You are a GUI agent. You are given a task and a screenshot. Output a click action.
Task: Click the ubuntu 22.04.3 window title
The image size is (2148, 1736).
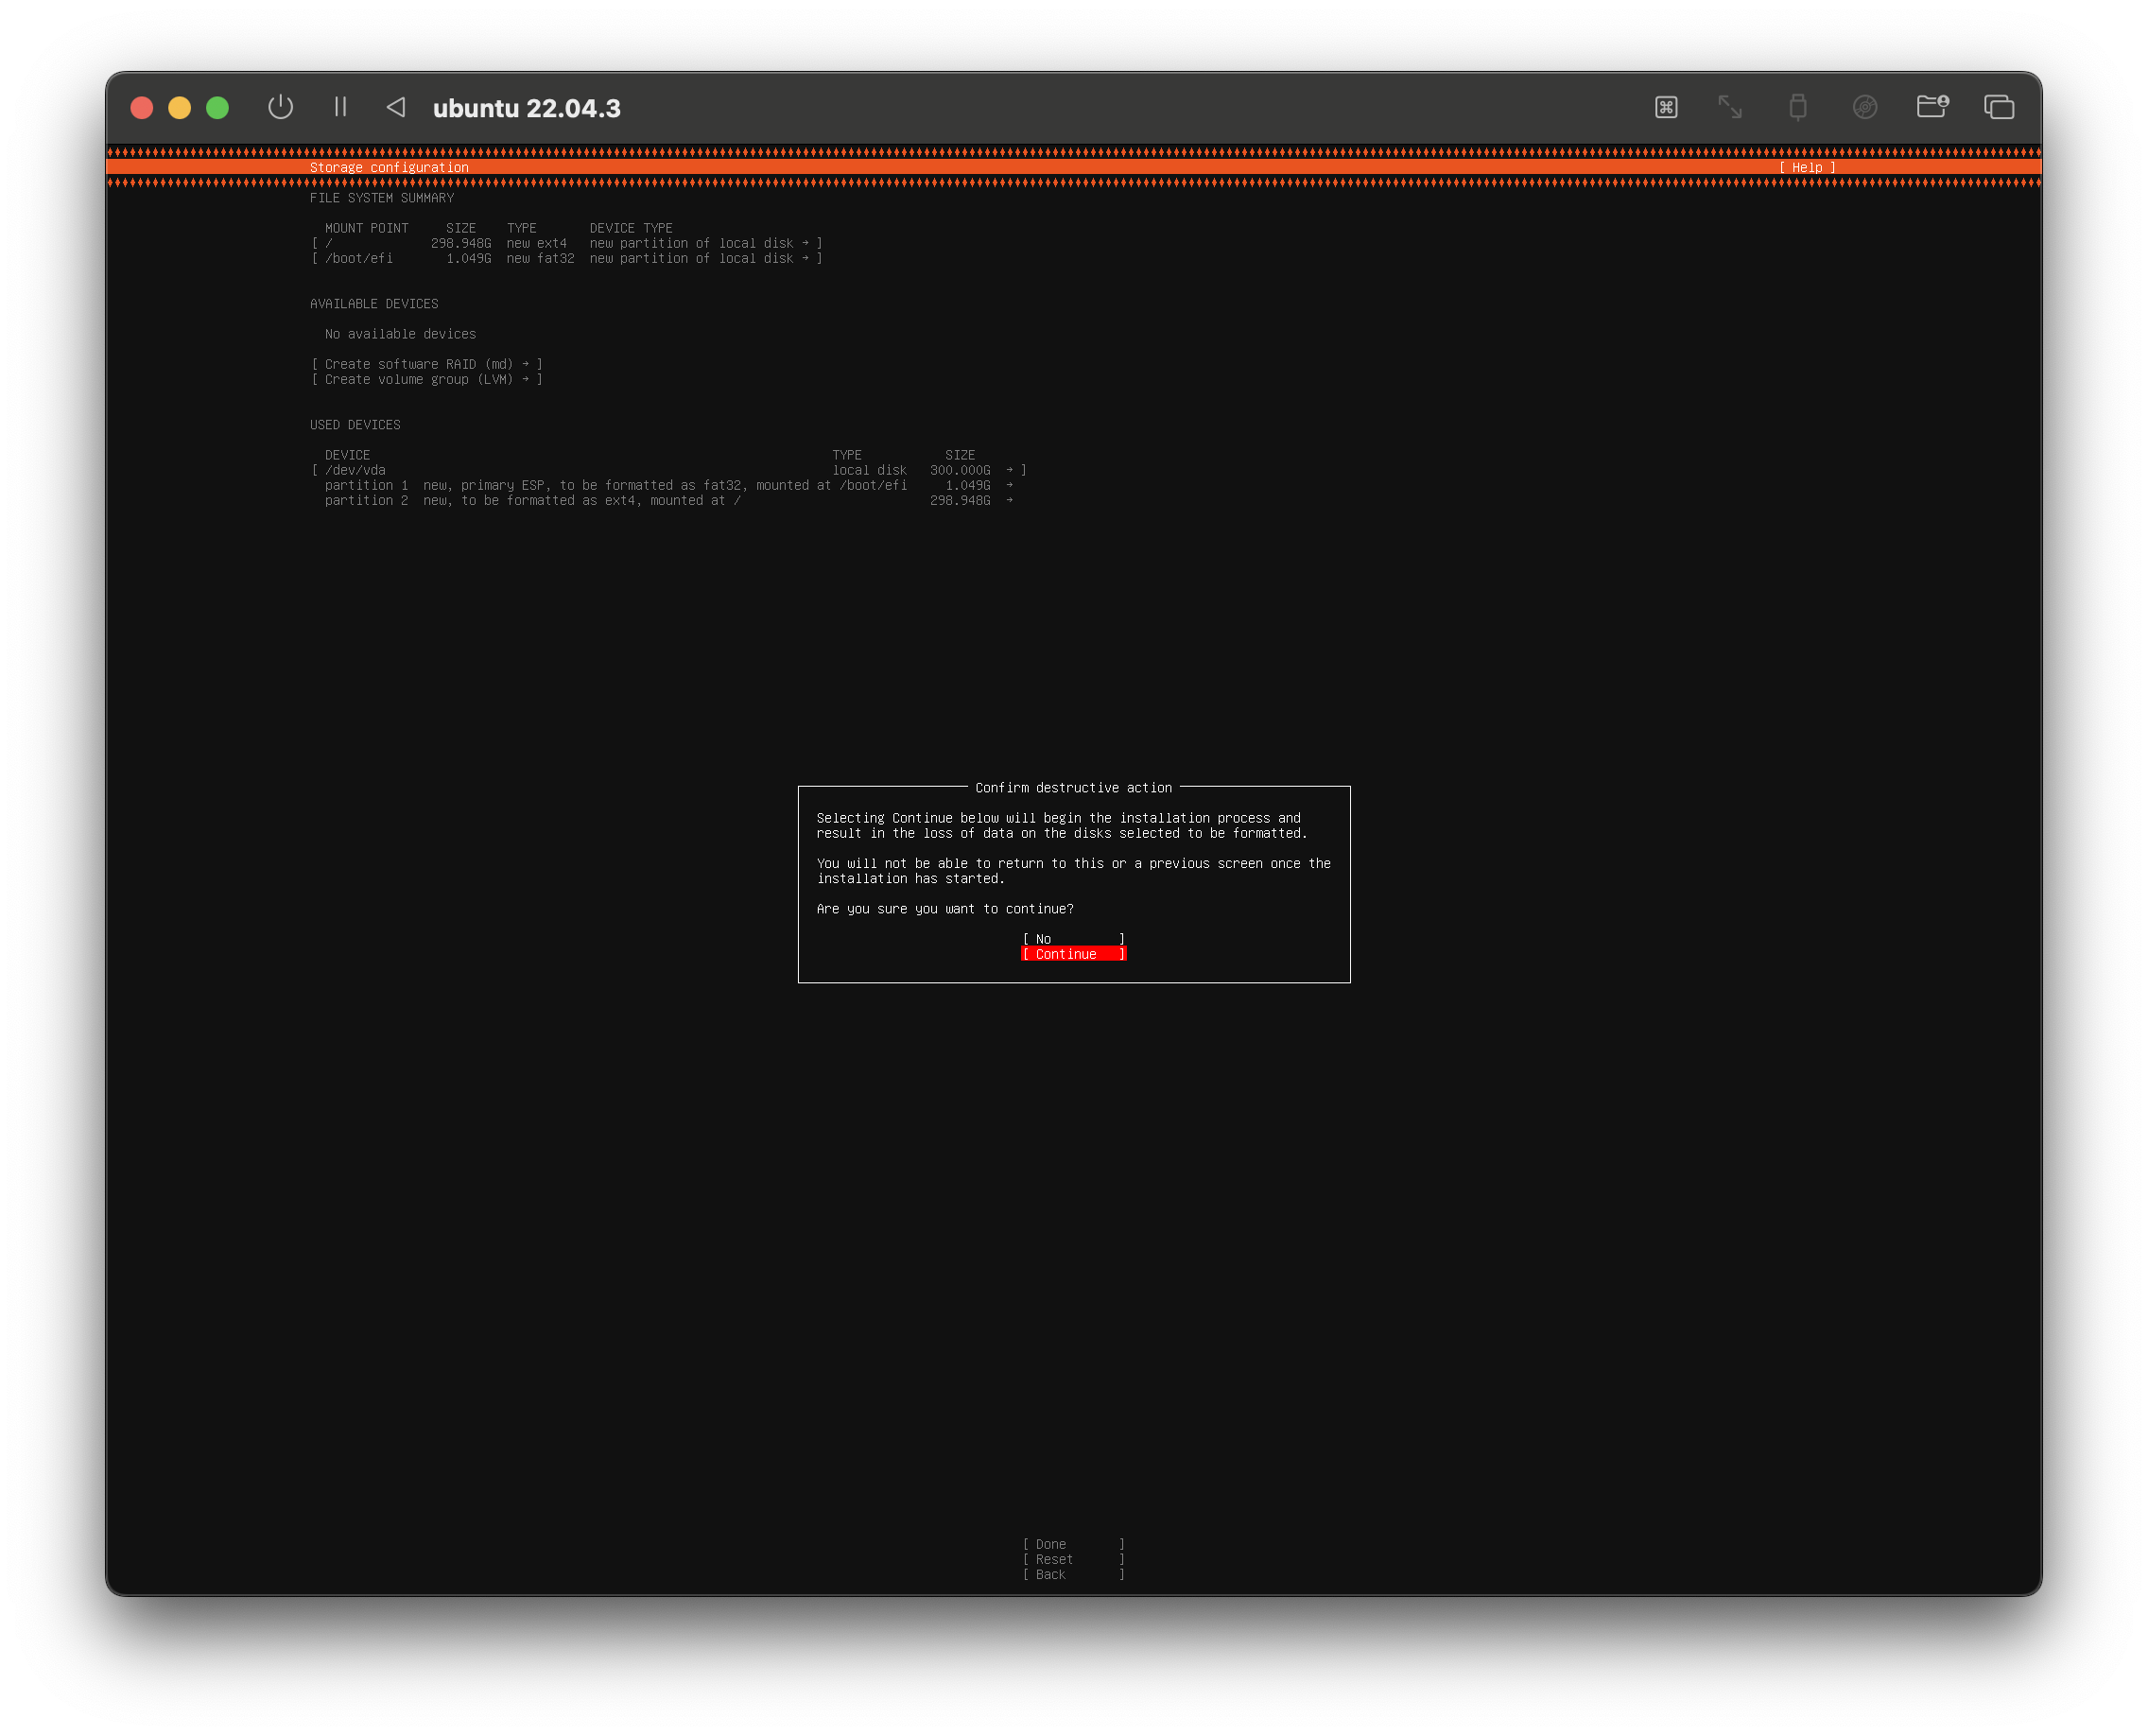click(527, 108)
